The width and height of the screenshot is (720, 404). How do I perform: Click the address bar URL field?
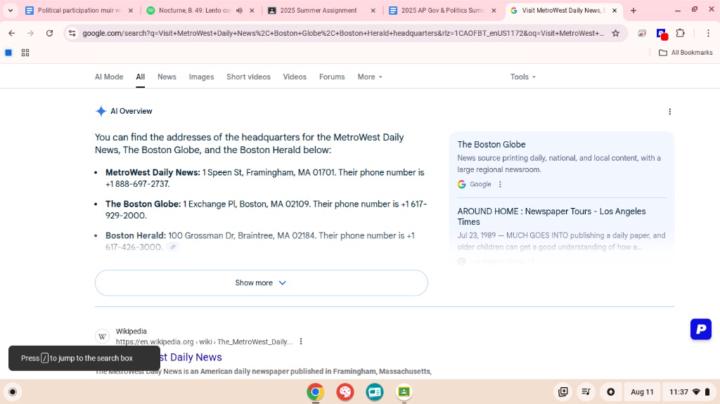(342, 33)
